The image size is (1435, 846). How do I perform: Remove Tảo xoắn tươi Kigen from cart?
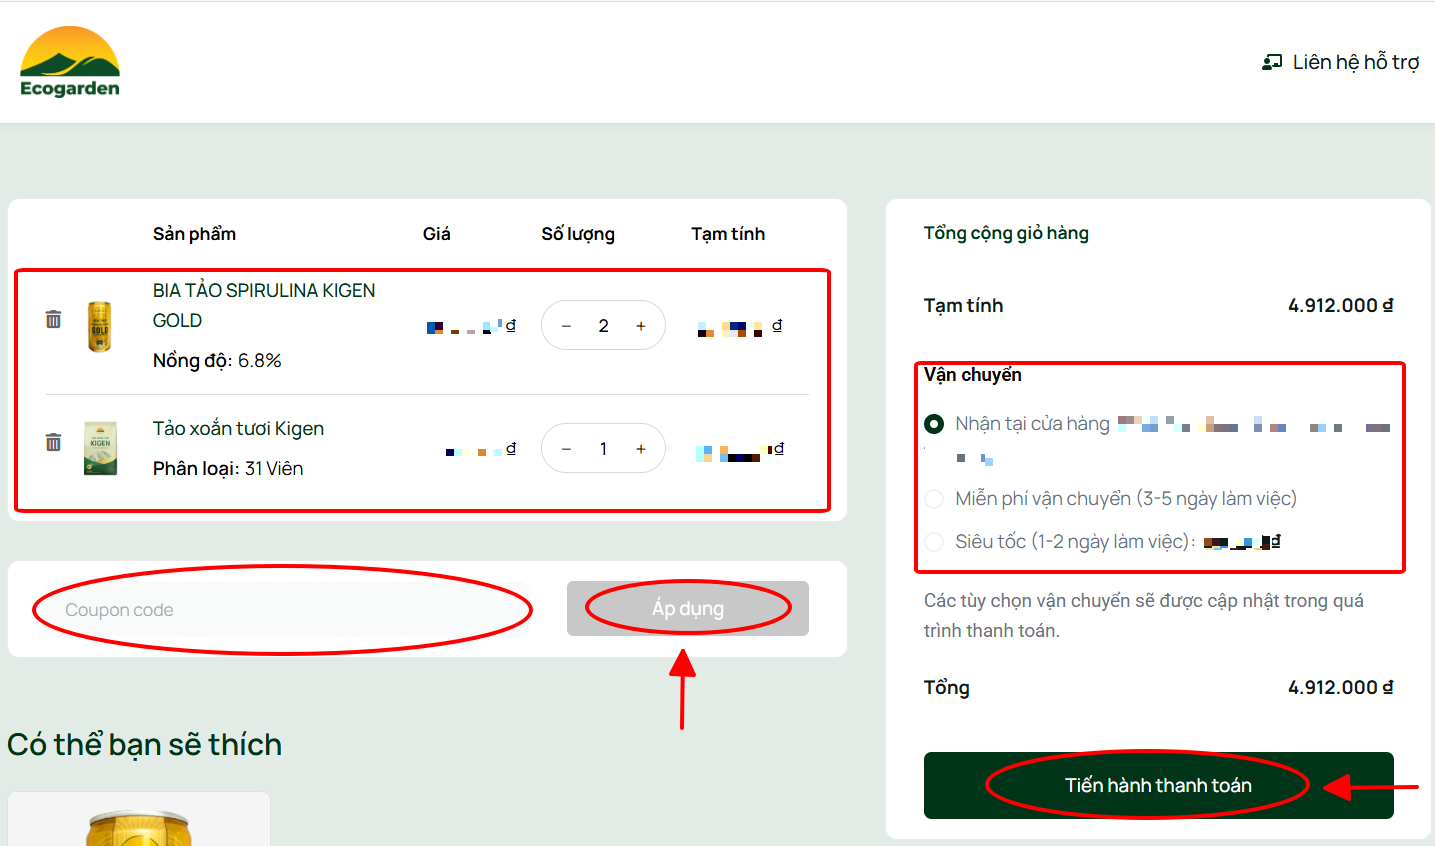54,442
